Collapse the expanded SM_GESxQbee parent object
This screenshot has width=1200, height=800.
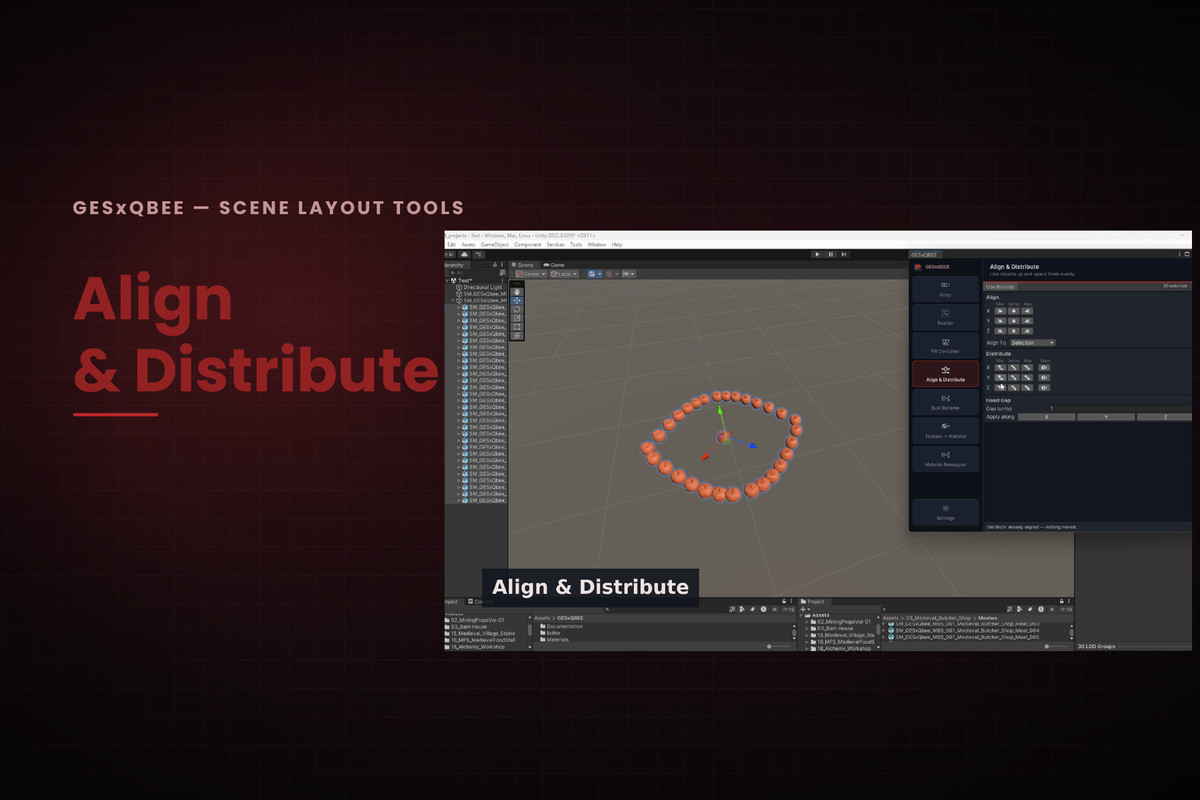pyautogui.click(x=453, y=300)
